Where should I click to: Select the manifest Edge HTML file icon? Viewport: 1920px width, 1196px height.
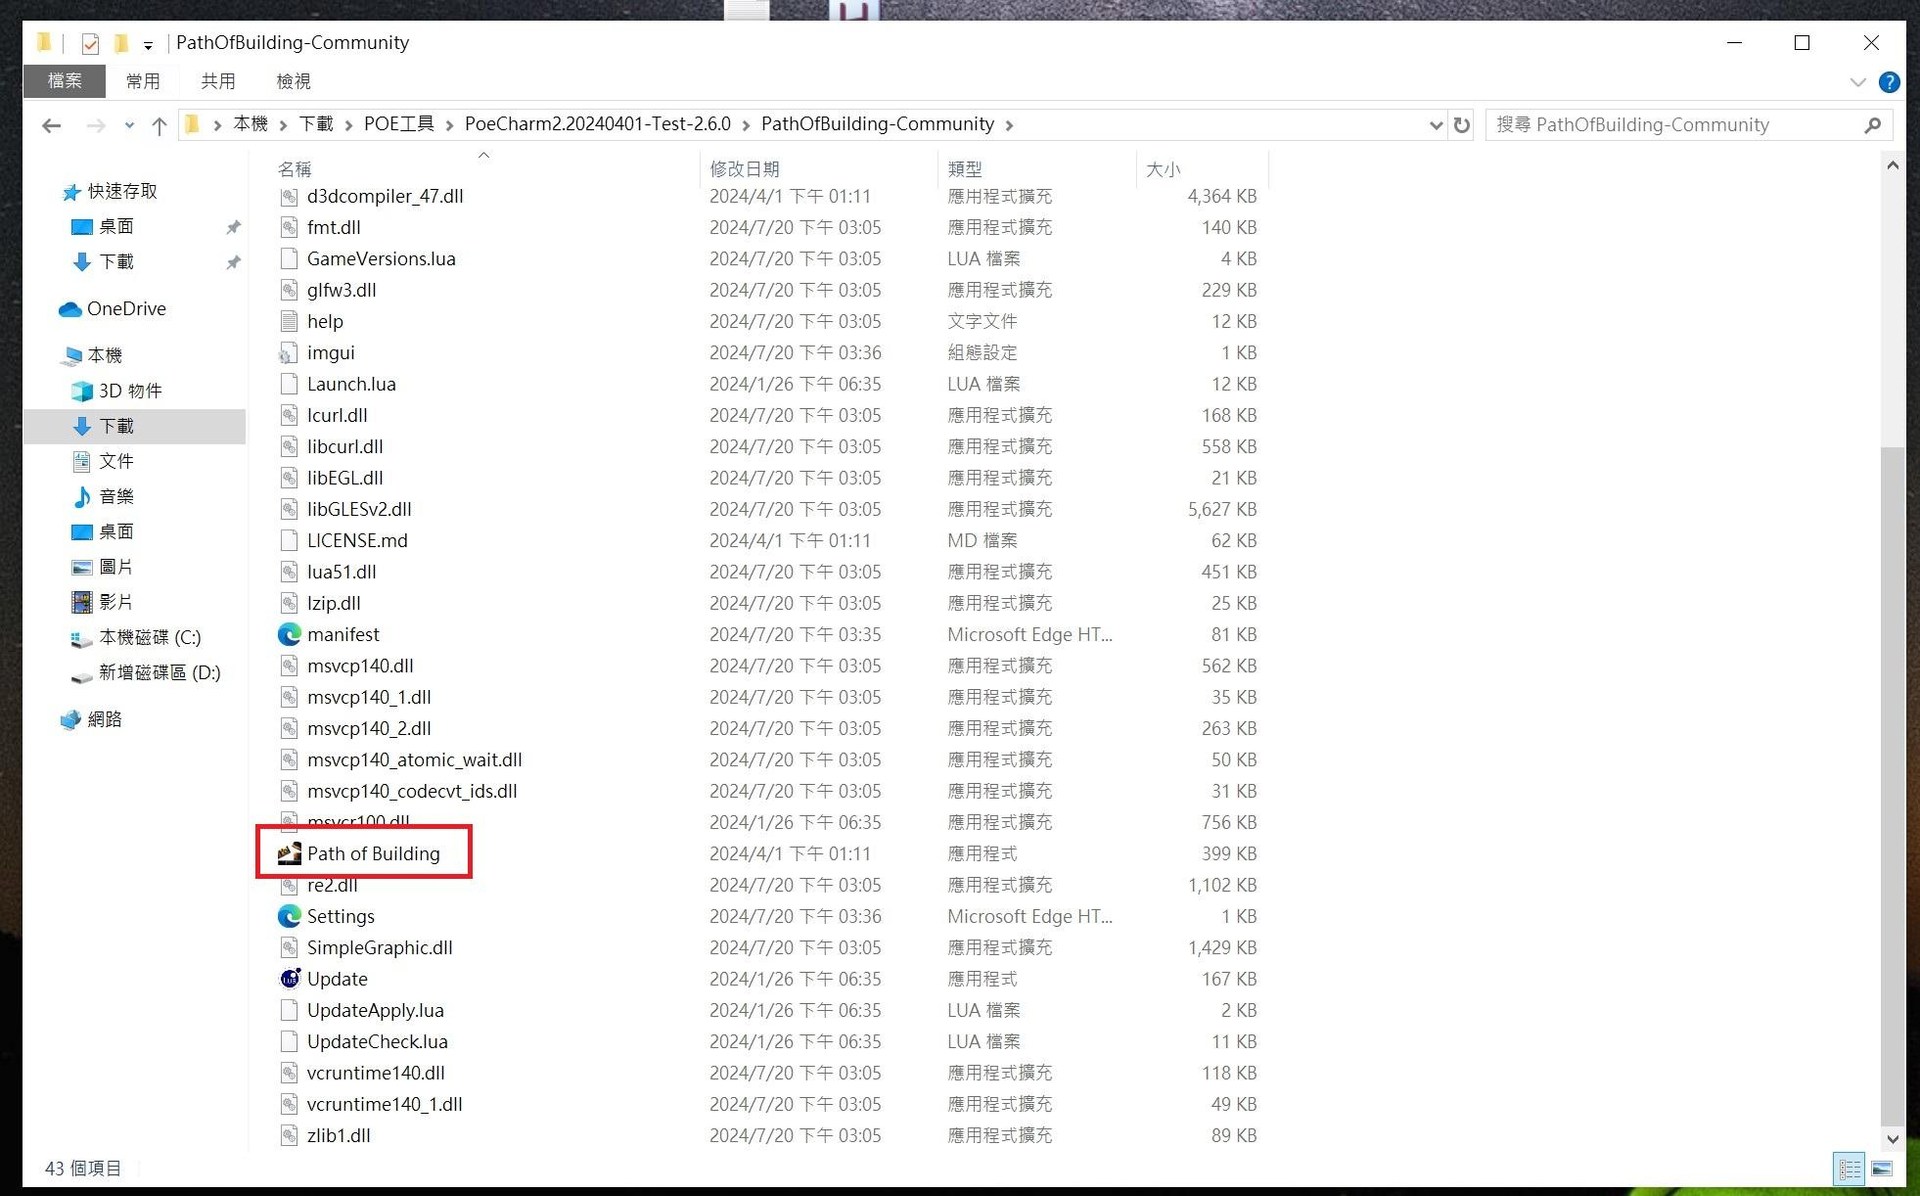(289, 634)
